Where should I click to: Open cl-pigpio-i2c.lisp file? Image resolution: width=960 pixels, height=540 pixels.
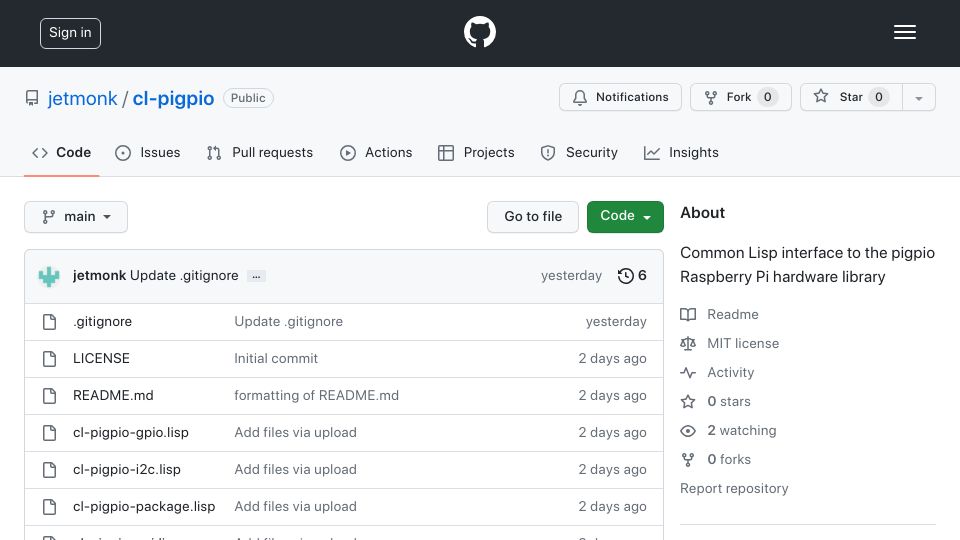[x=127, y=470]
